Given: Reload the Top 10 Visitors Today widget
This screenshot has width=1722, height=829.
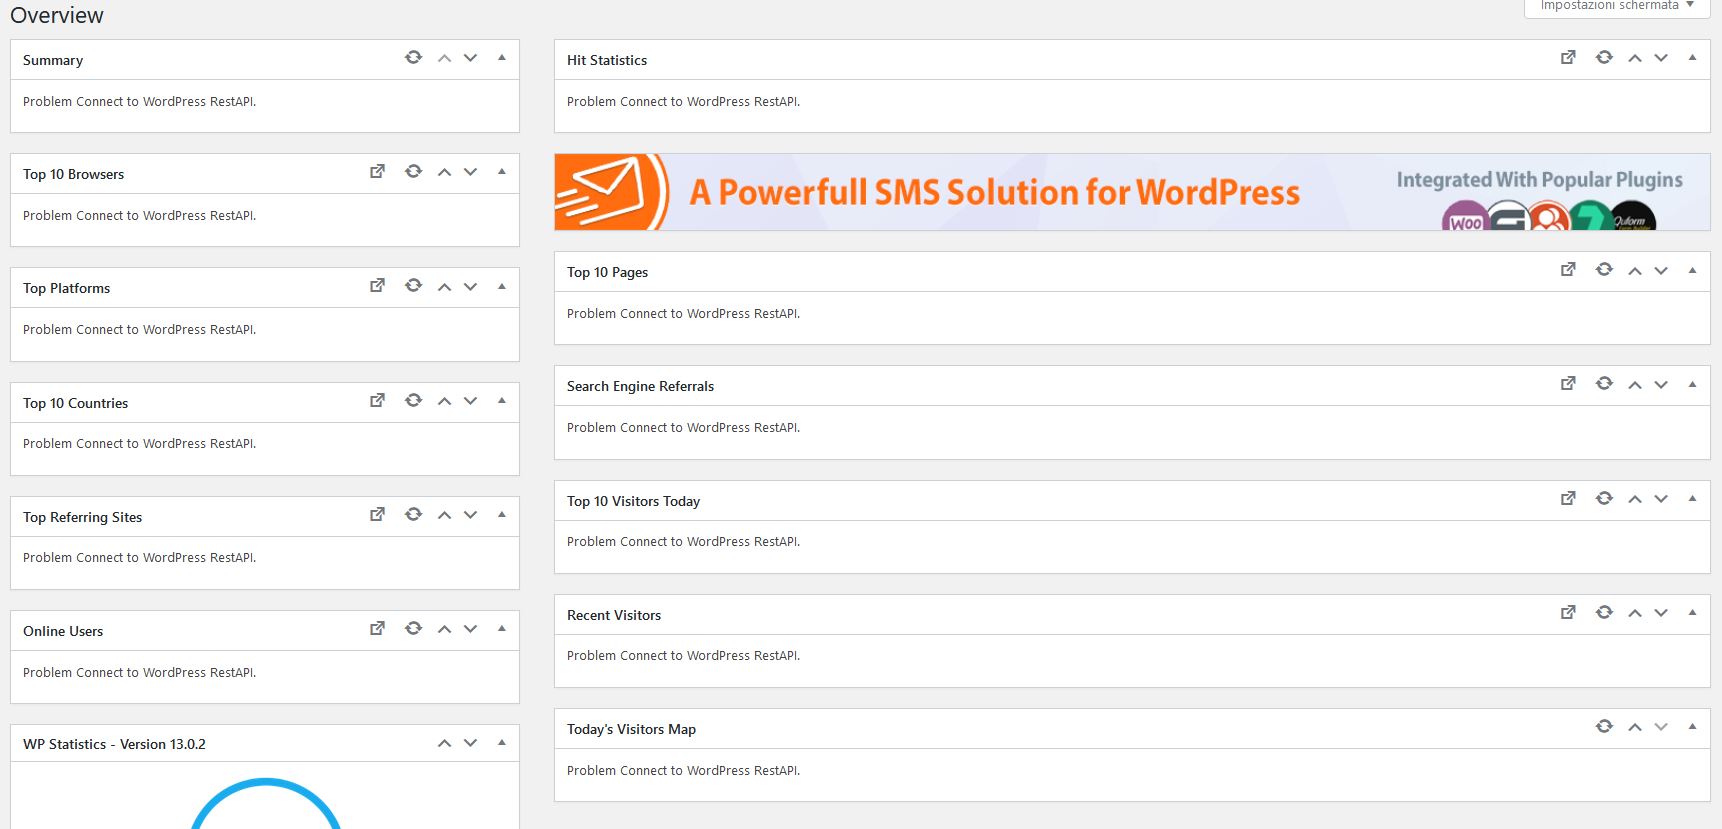Looking at the screenshot, I should coord(1604,499).
